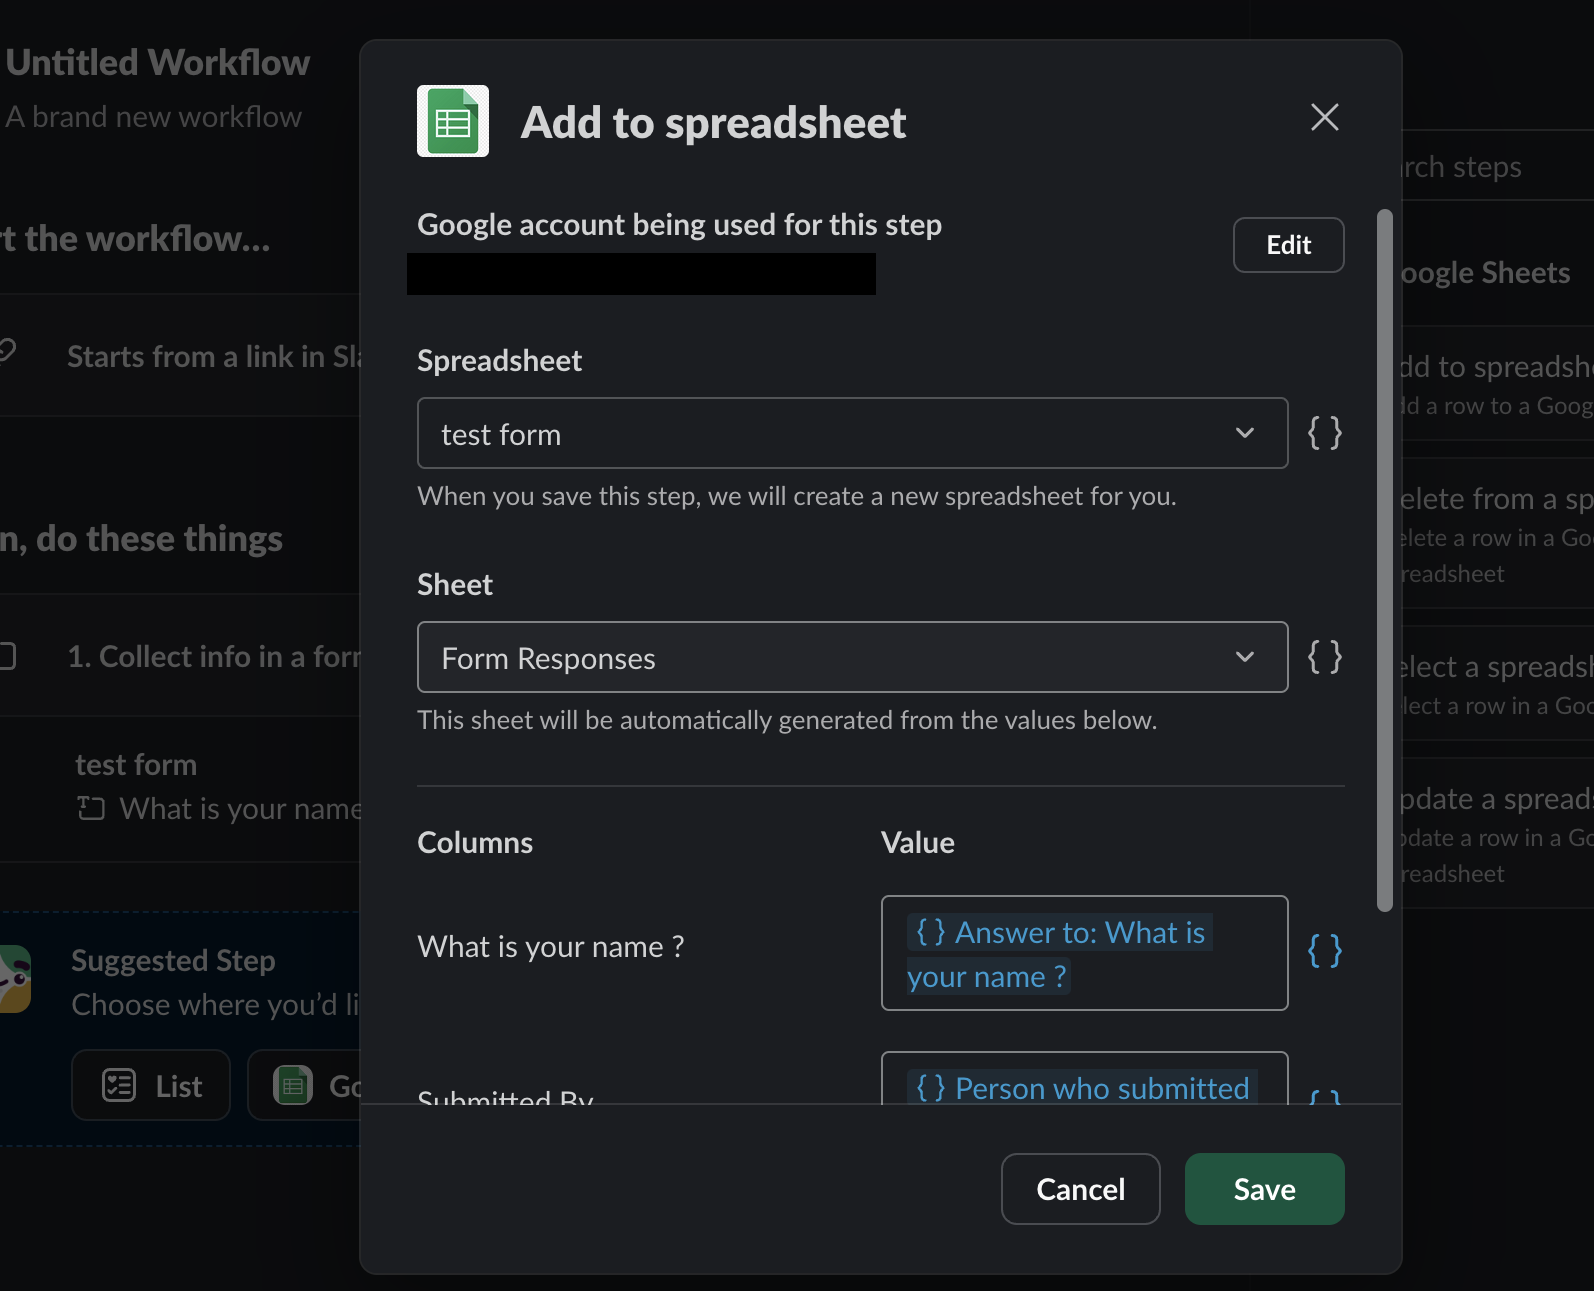1594x1291 pixels.
Task: Click the Google Sheets icon in dialog header
Action: [453, 121]
